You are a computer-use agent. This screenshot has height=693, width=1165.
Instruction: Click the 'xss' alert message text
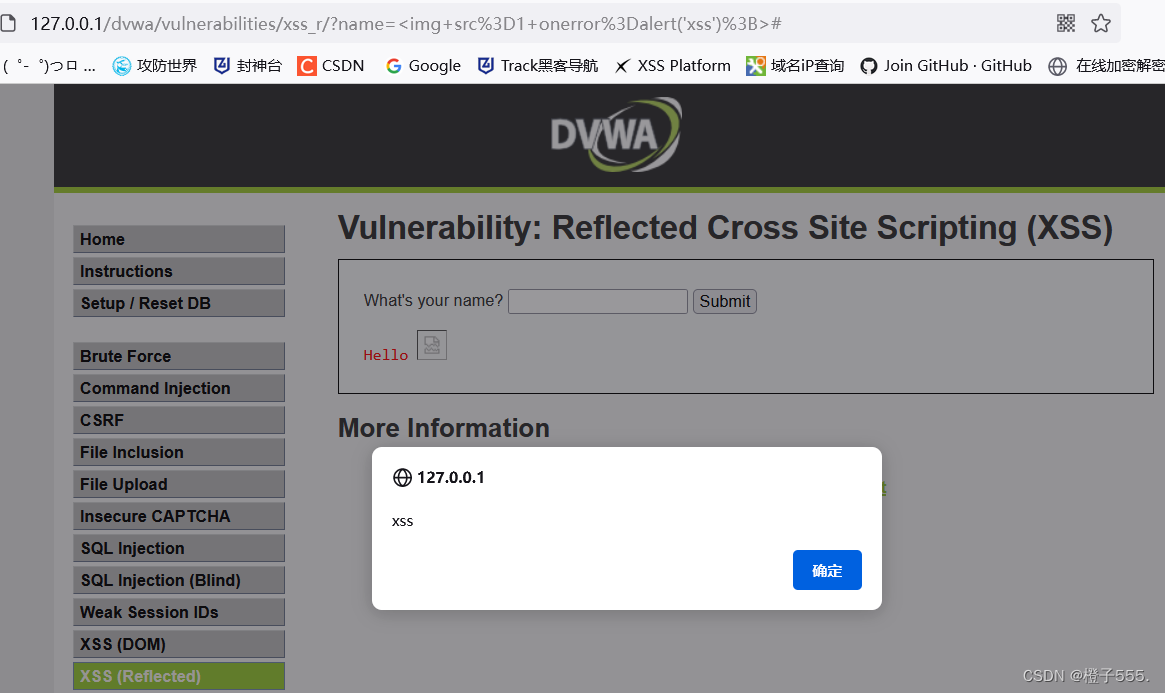pos(402,521)
